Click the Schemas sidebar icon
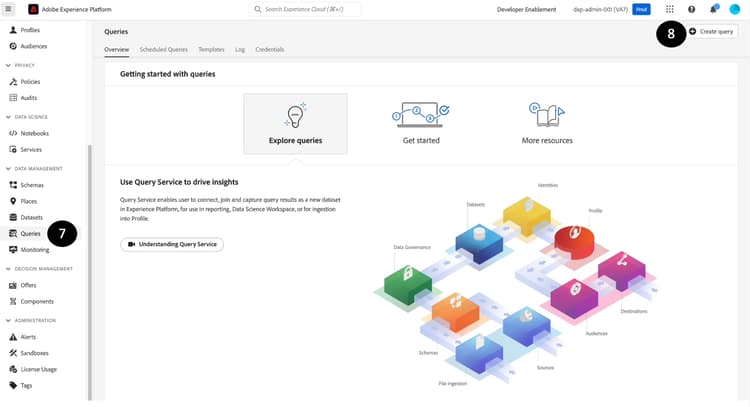The image size is (750, 407). click(13, 185)
